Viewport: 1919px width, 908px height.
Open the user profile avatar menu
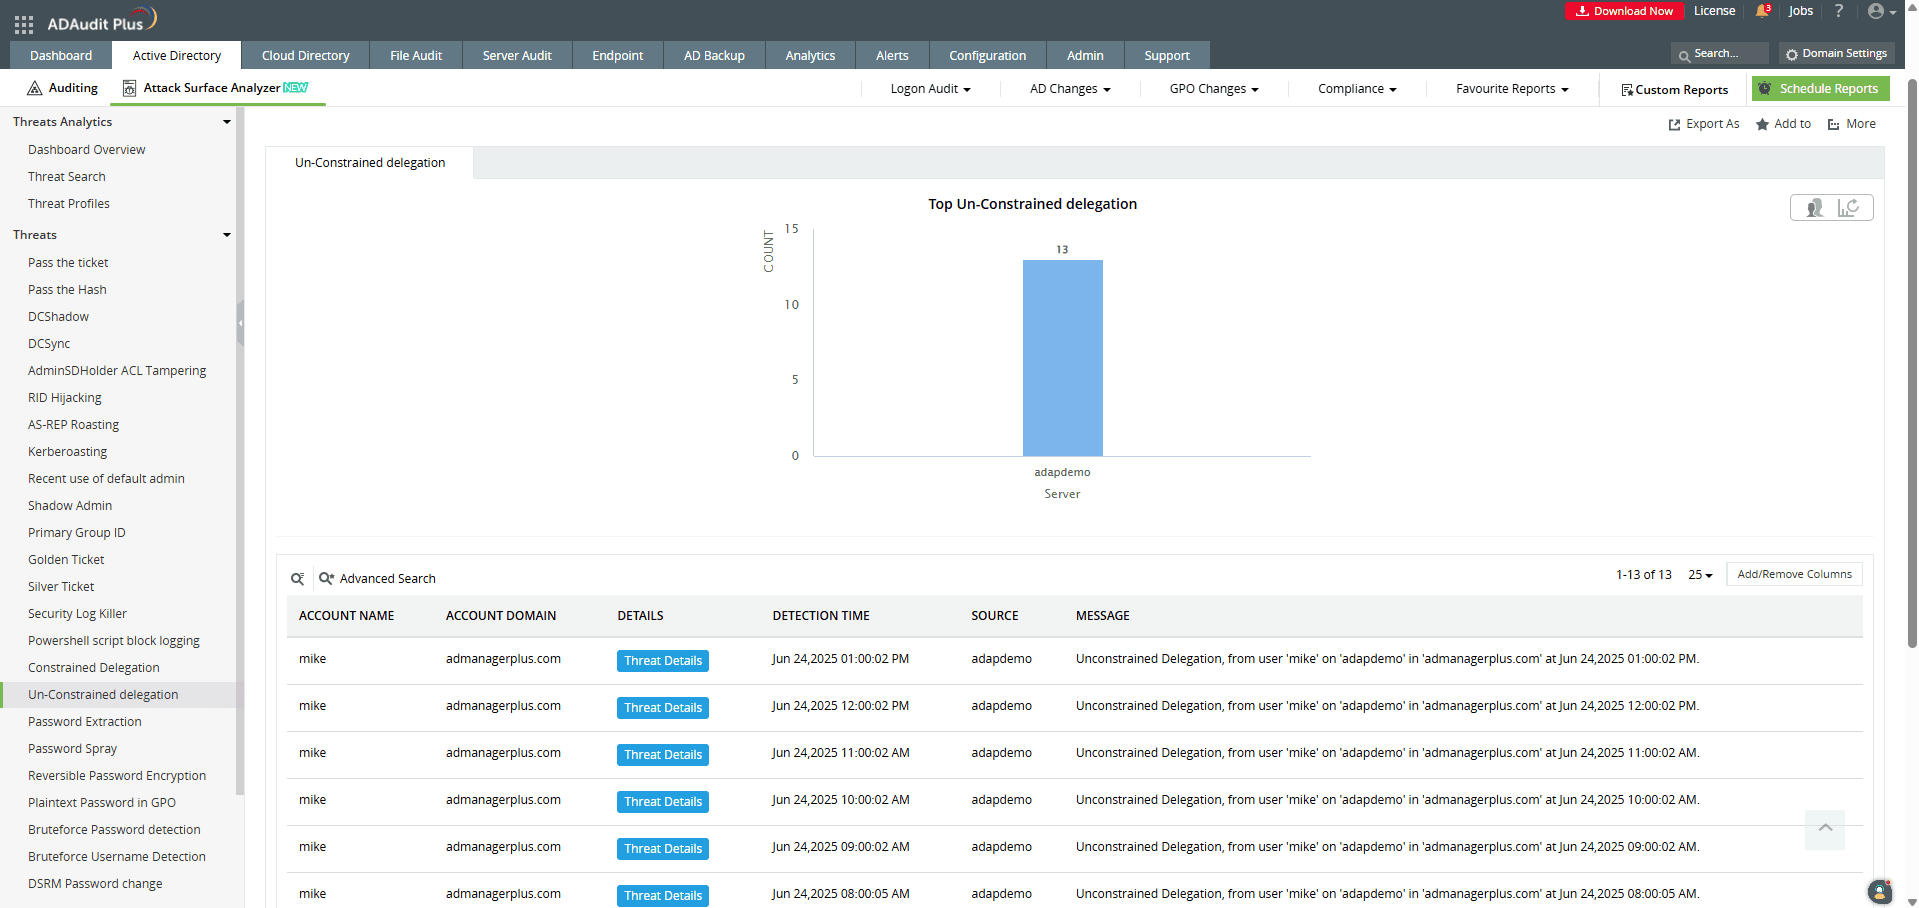(1881, 12)
